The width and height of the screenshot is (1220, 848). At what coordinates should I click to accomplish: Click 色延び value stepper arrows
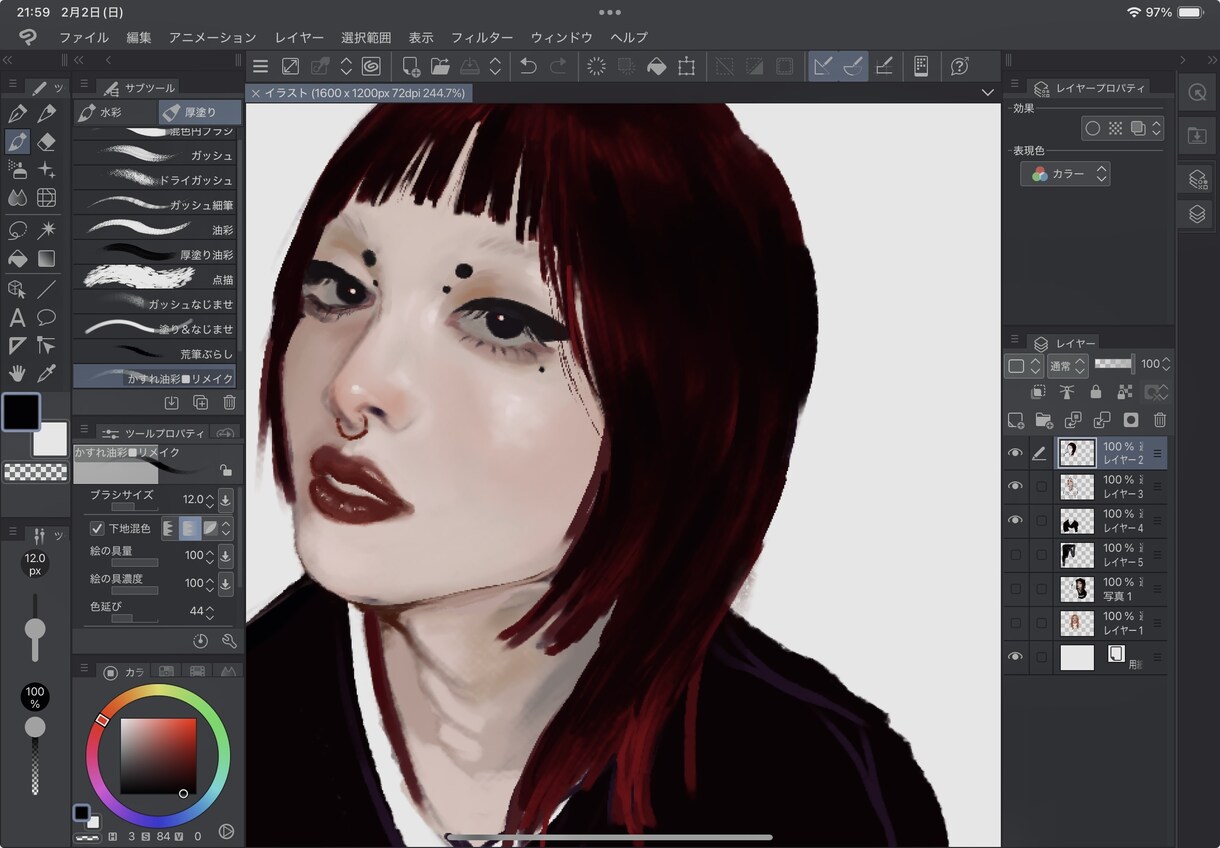point(210,611)
